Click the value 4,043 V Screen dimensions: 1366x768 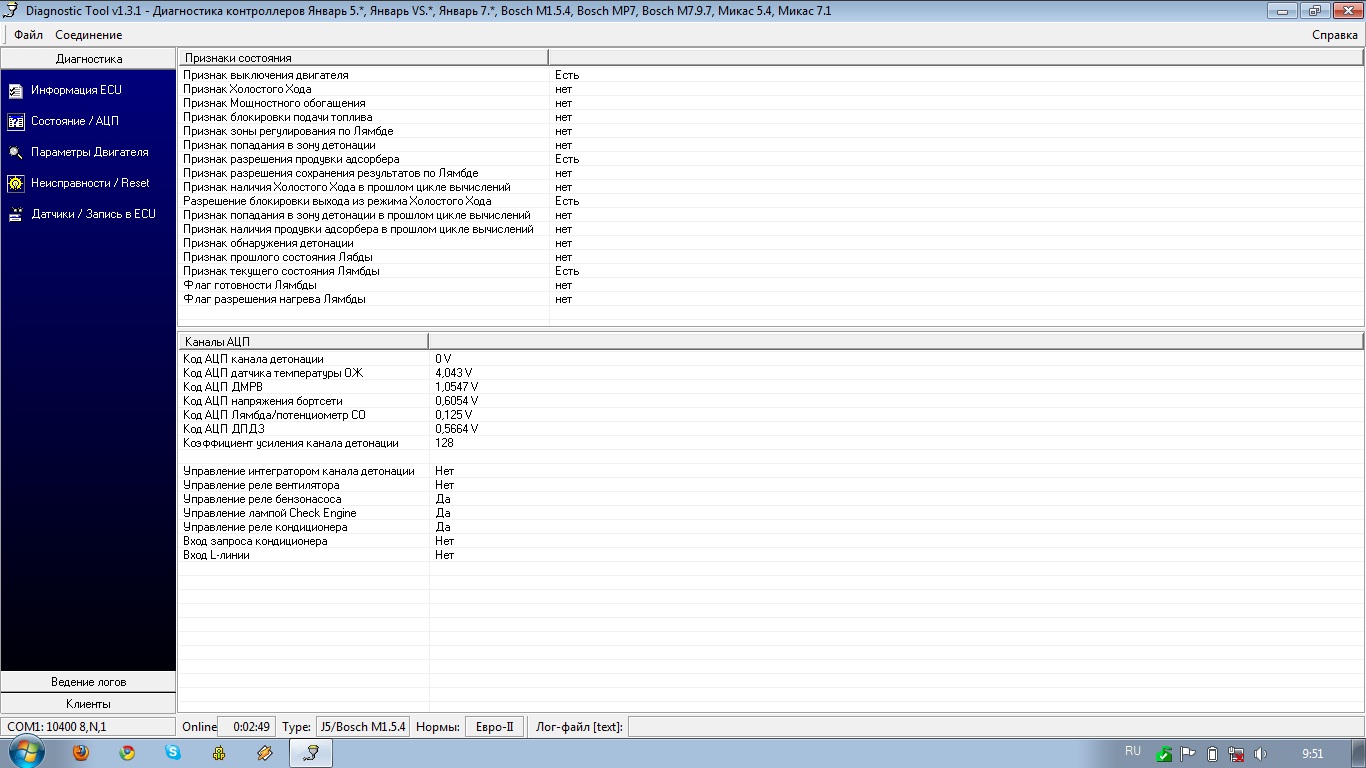click(x=454, y=373)
